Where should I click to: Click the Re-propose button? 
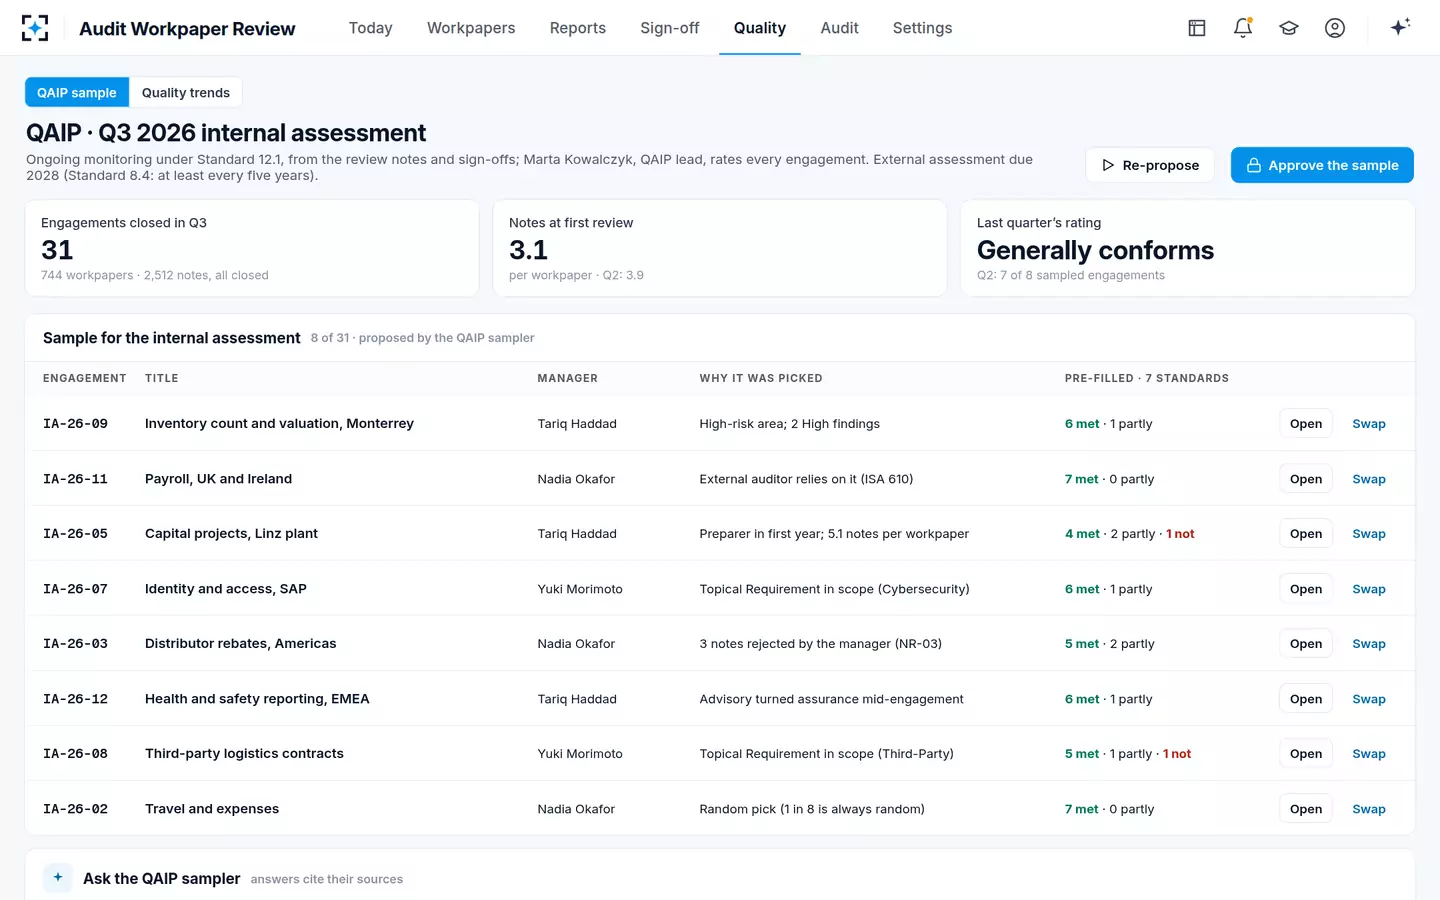tap(1150, 165)
